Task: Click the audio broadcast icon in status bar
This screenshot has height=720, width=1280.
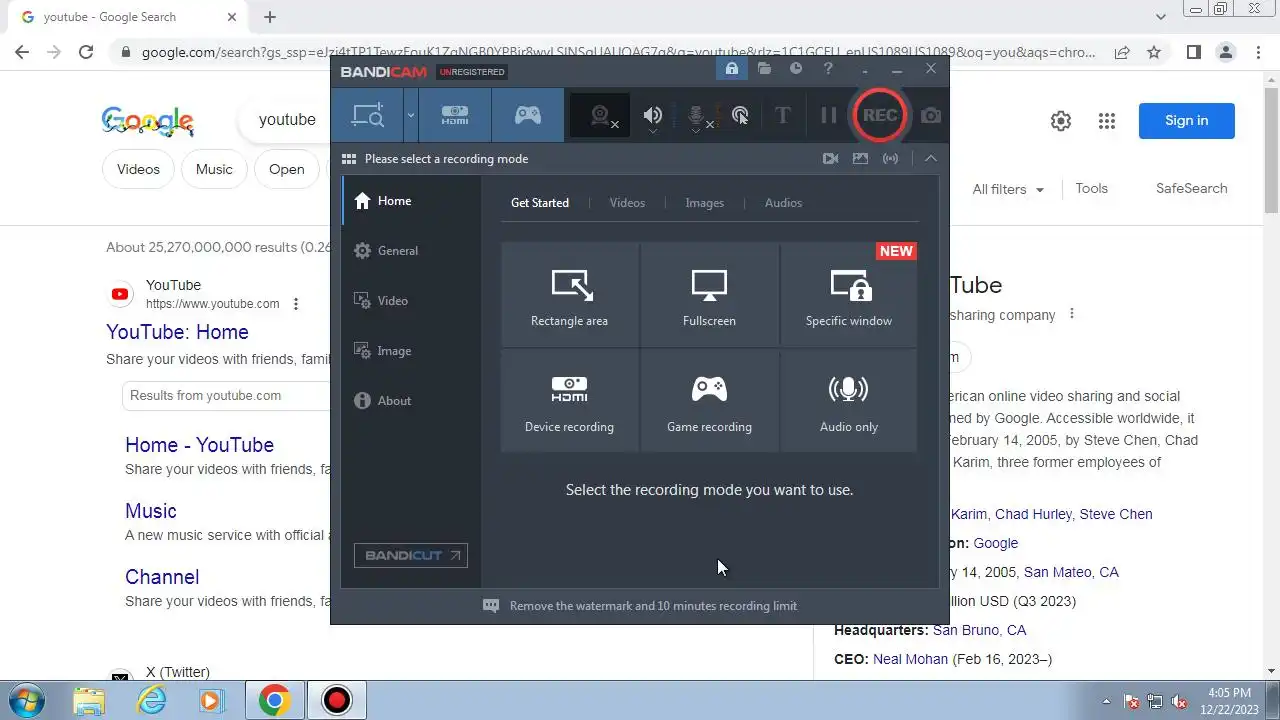Action: point(890,159)
